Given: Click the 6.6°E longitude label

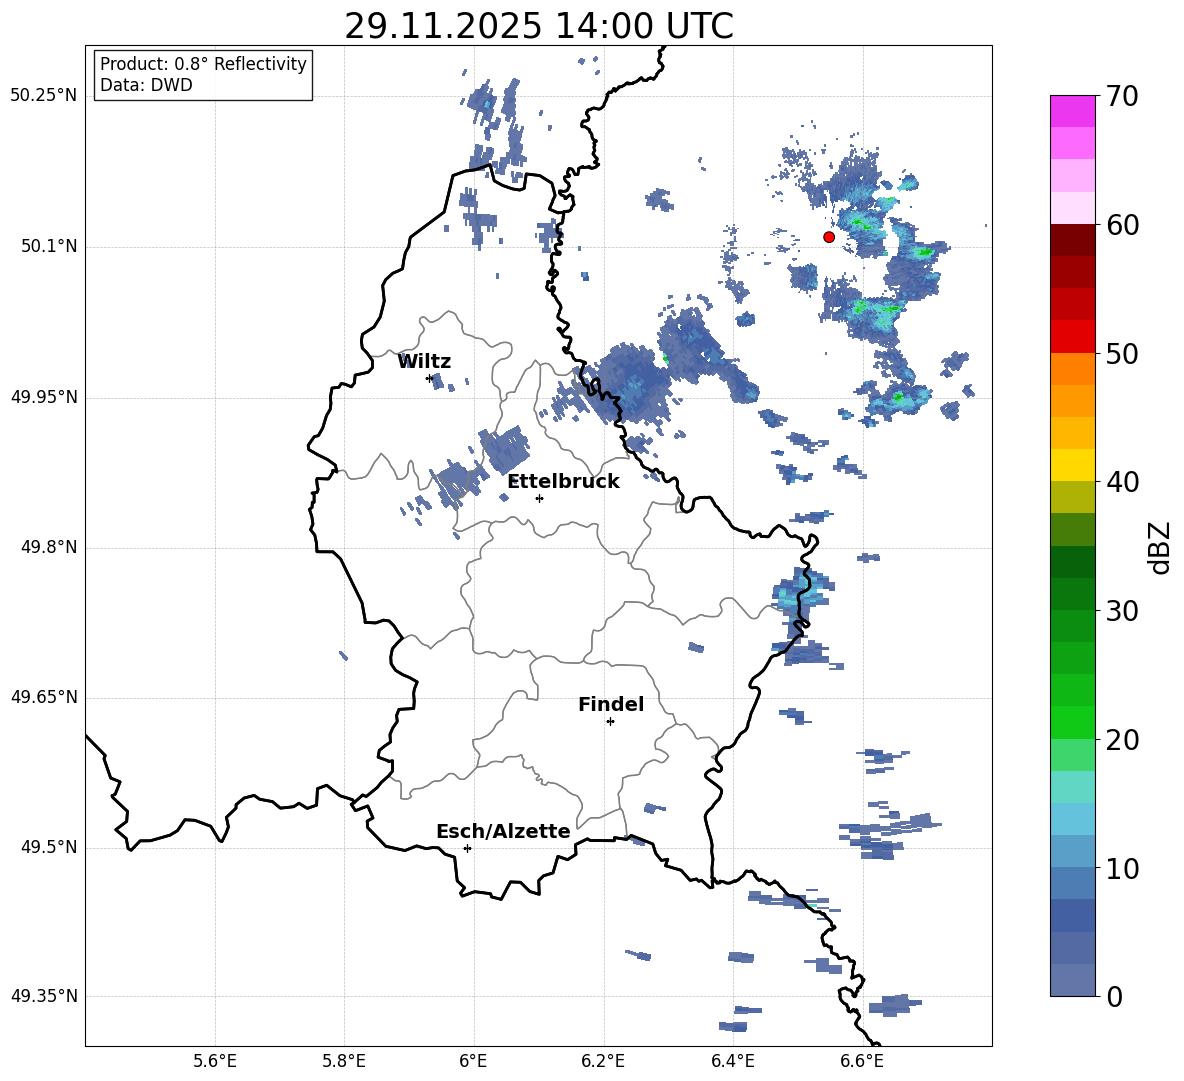Looking at the screenshot, I should tap(862, 1061).
